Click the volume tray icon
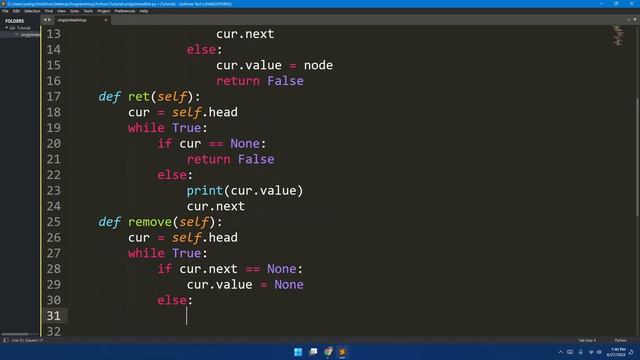Screen dimensions: 640x360 (x=599, y=352)
